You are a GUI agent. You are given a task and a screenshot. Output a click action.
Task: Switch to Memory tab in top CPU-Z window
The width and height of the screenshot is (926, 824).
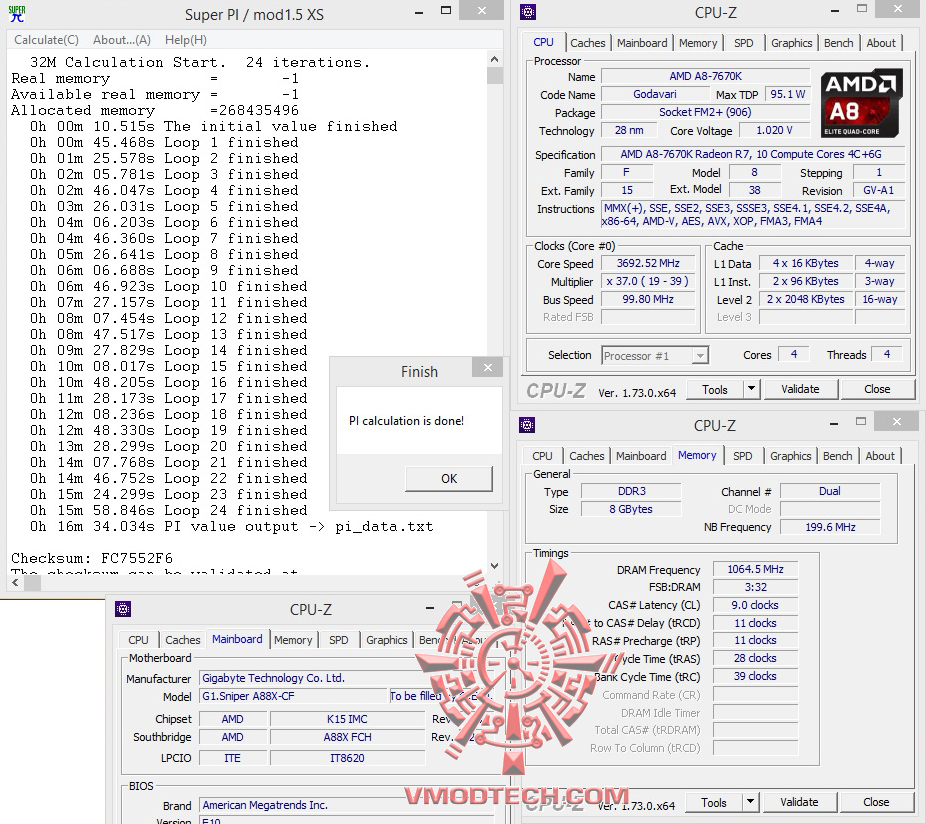pyautogui.click(x=697, y=43)
